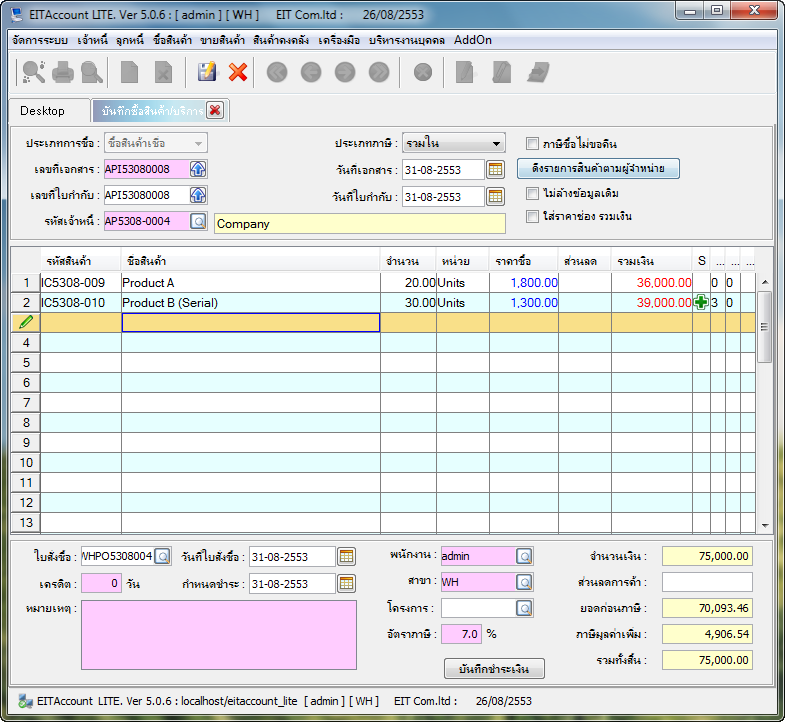Open calendar picker for payment due date

[347, 583]
